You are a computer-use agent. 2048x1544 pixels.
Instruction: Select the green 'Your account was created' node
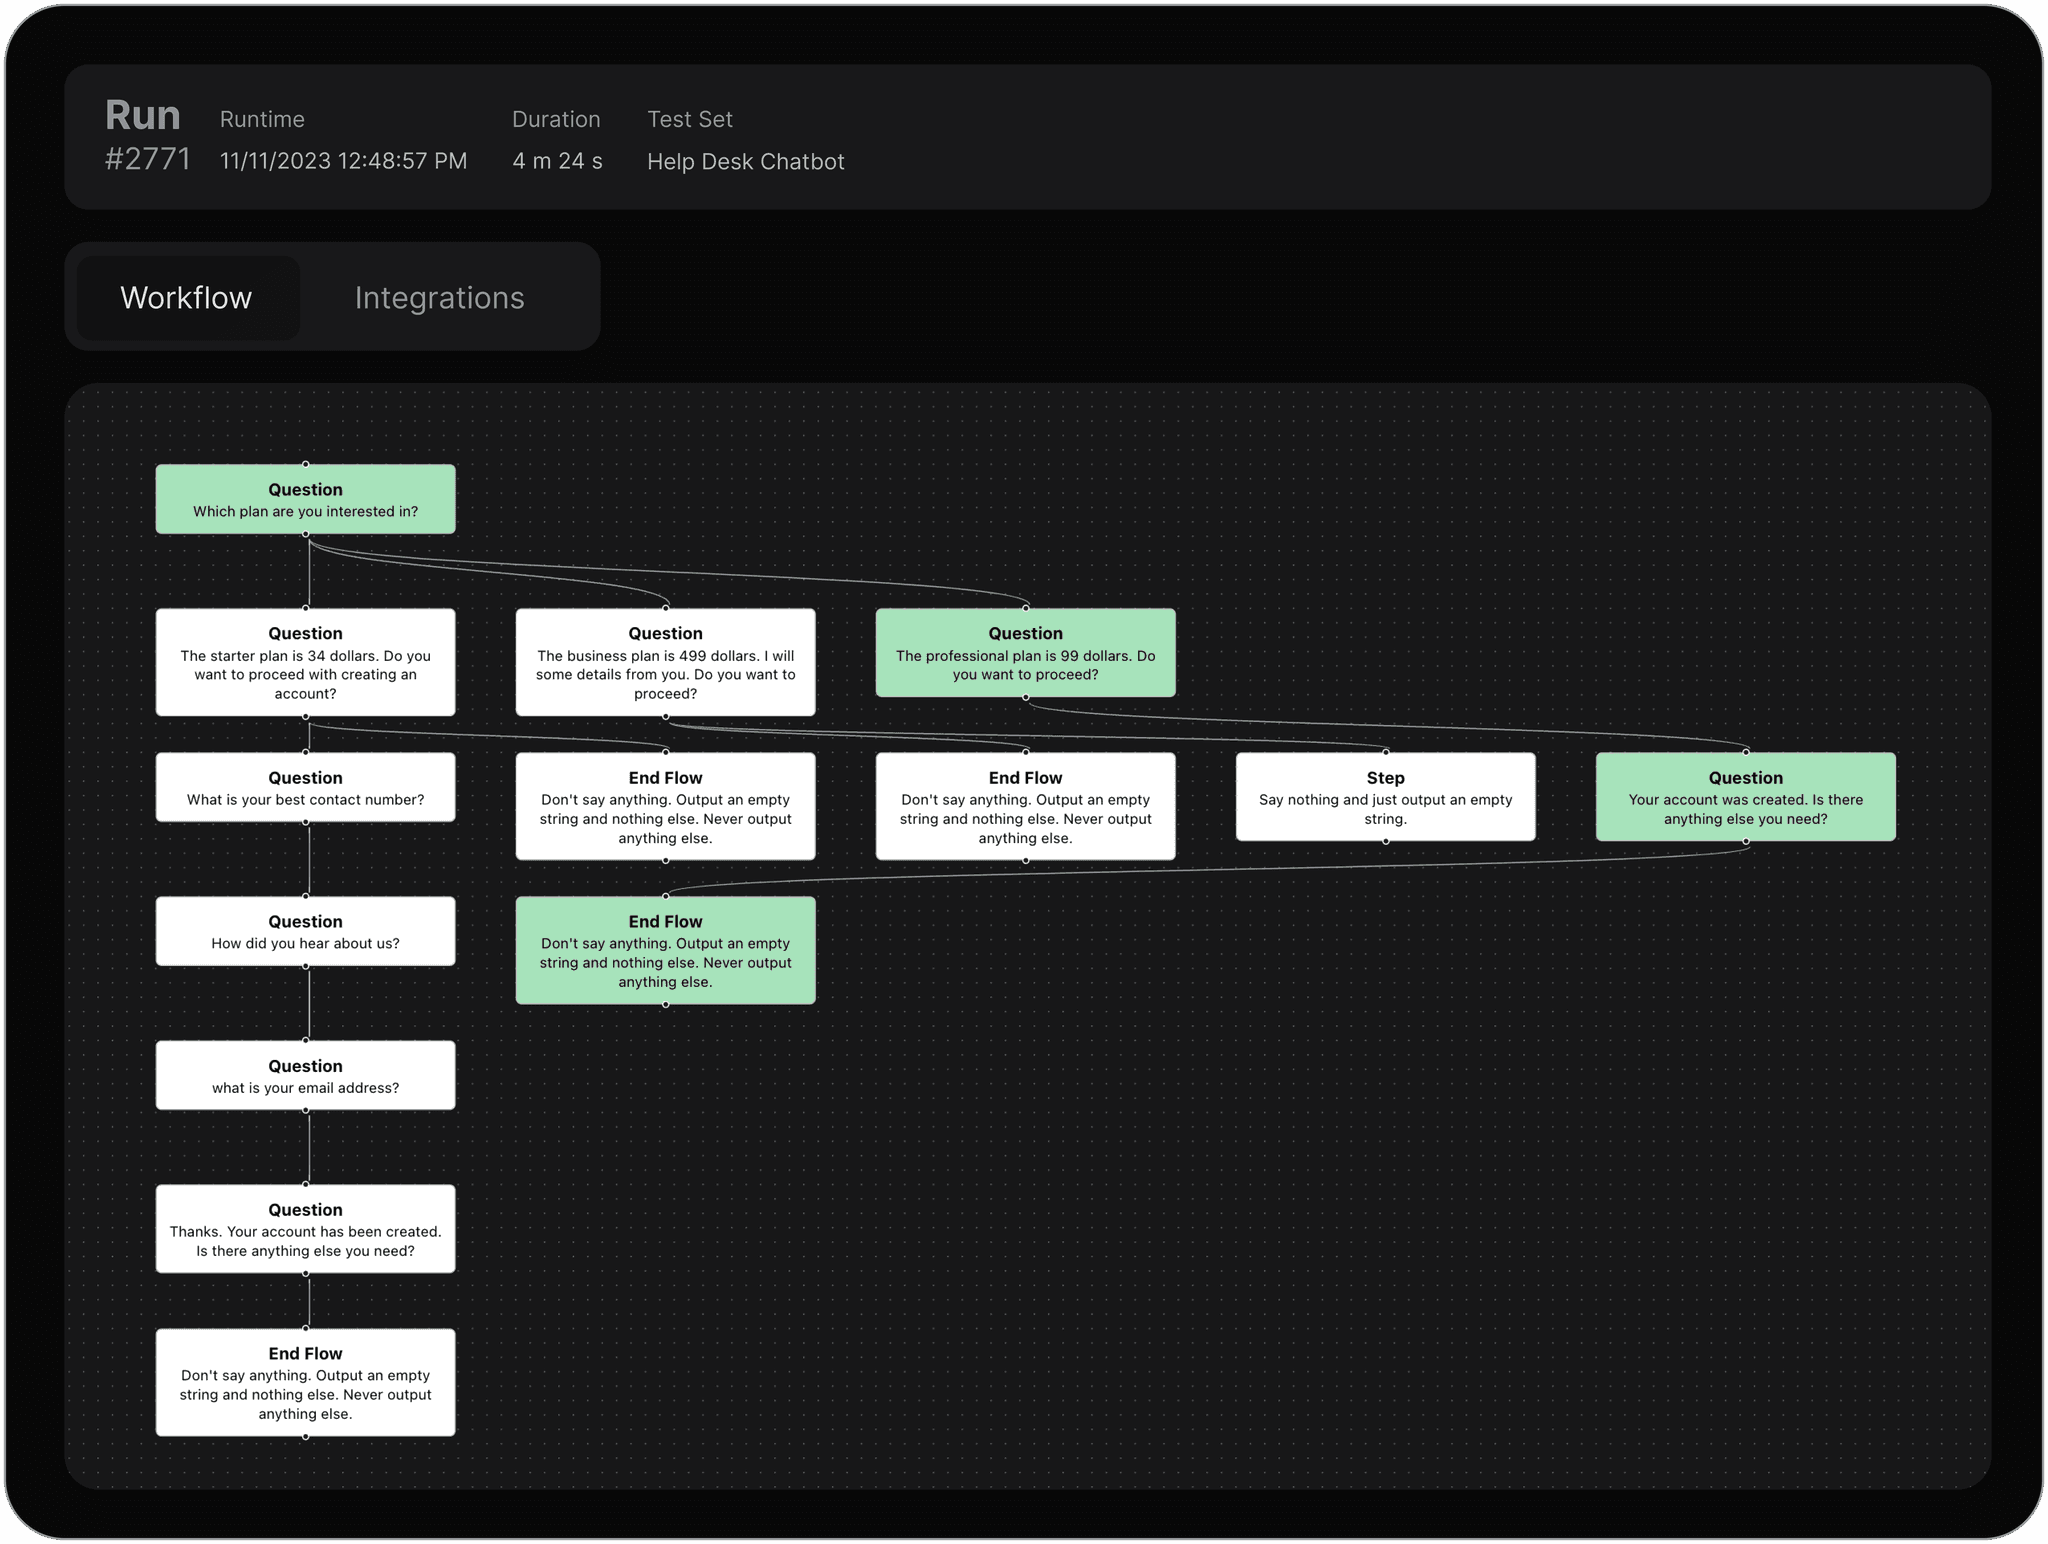pos(1745,797)
